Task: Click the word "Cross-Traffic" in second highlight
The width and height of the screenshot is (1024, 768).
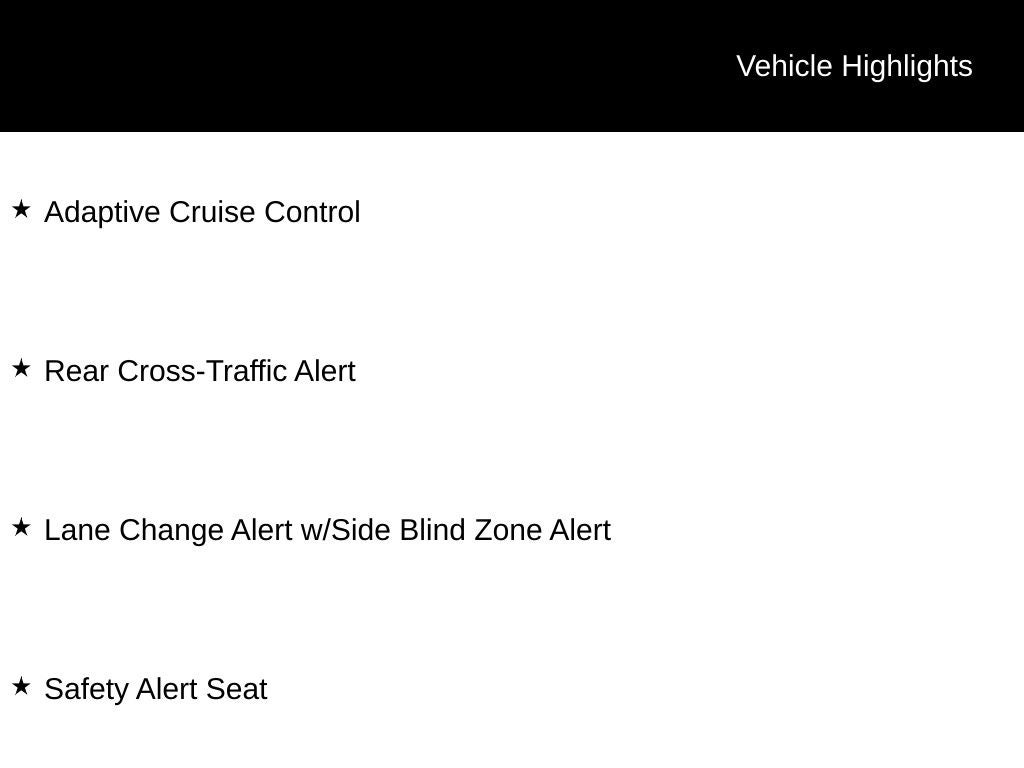Action: coord(201,371)
